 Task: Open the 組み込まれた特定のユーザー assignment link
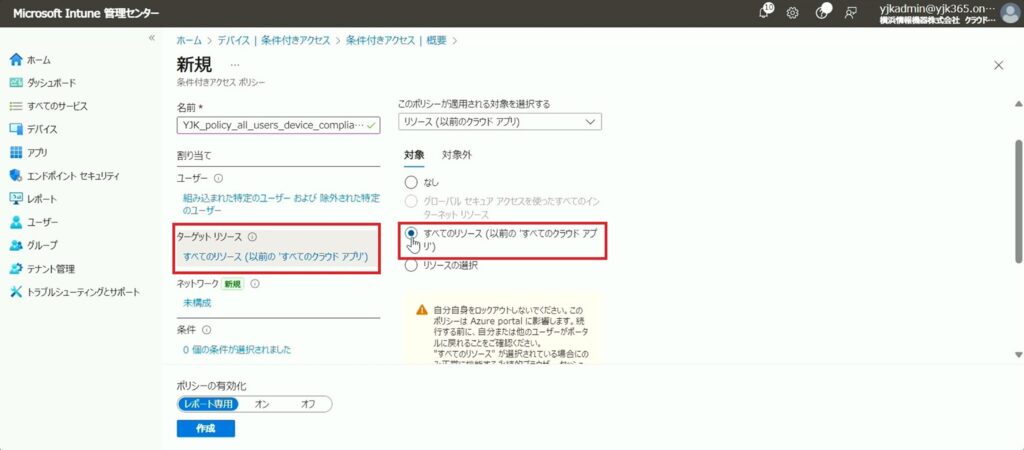coord(281,204)
